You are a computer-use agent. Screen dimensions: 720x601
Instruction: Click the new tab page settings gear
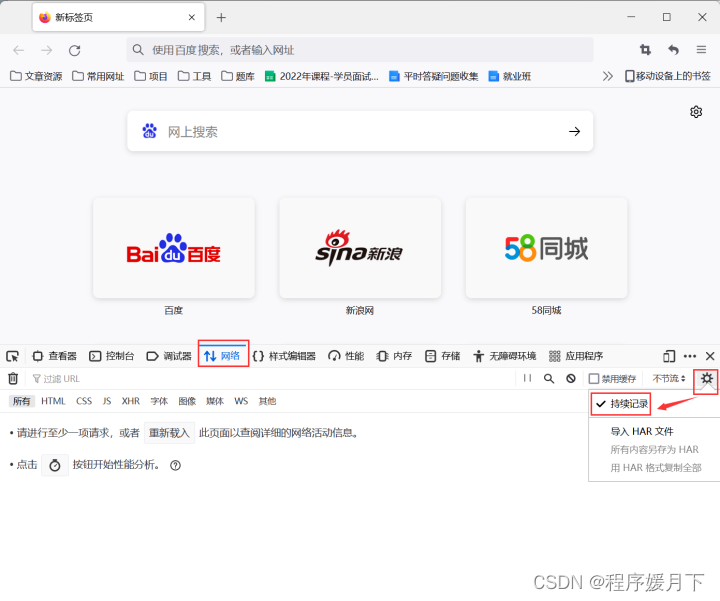(696, 112)
